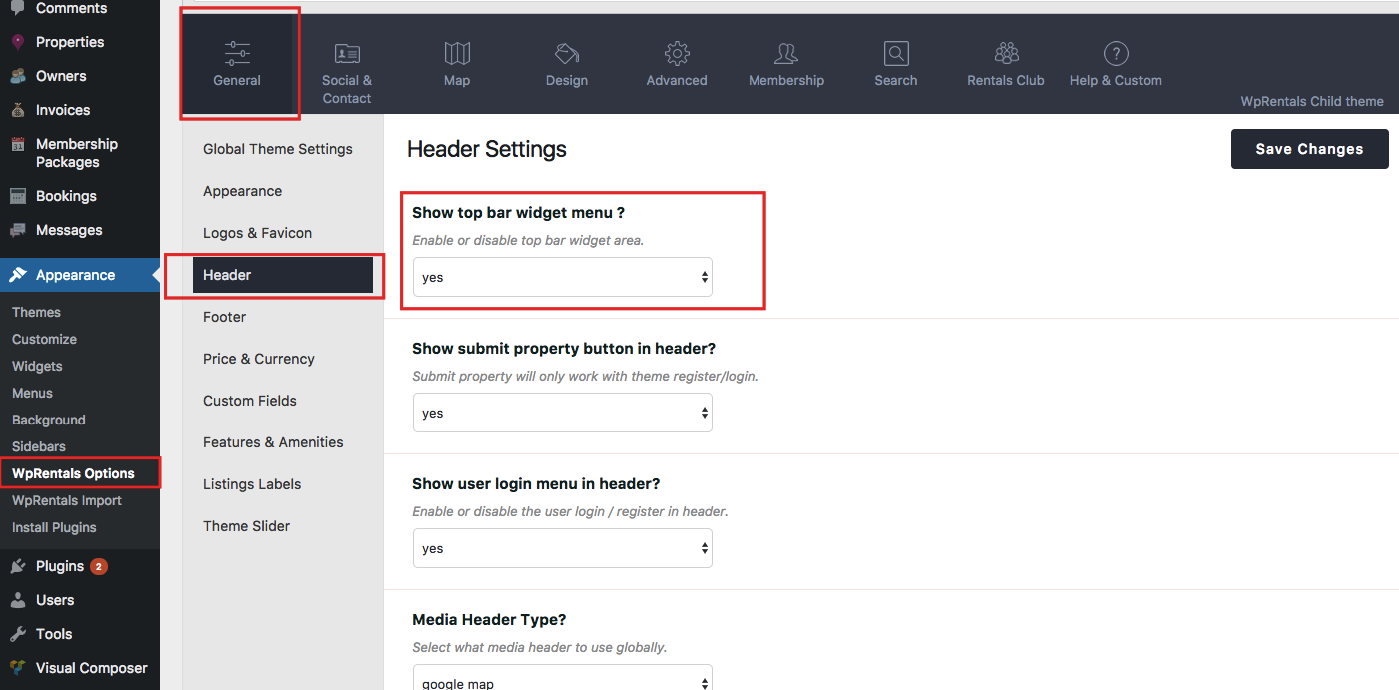Select Global Theme Settings section
This screenshot has width=1399, height=690.
click(278, 149)
